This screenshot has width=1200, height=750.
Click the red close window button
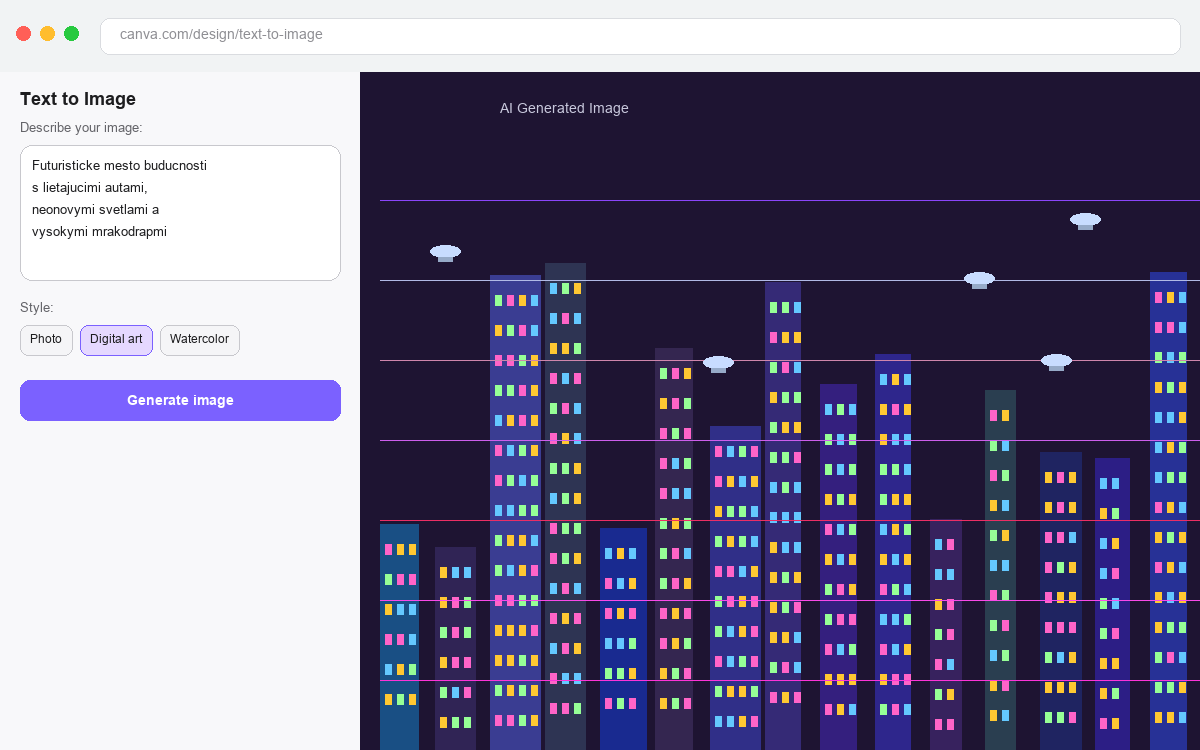pos(23,34)
